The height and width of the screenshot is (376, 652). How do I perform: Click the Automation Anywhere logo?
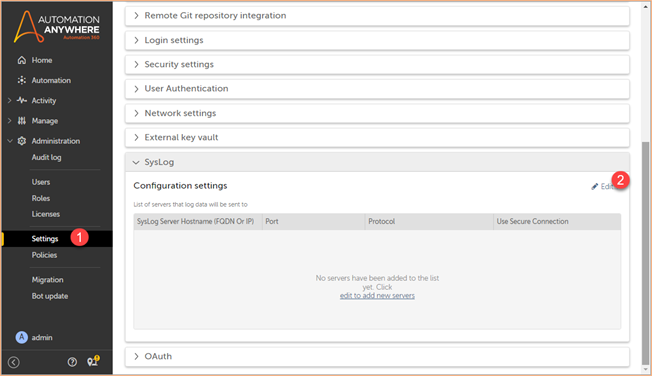tap(57, 27)
